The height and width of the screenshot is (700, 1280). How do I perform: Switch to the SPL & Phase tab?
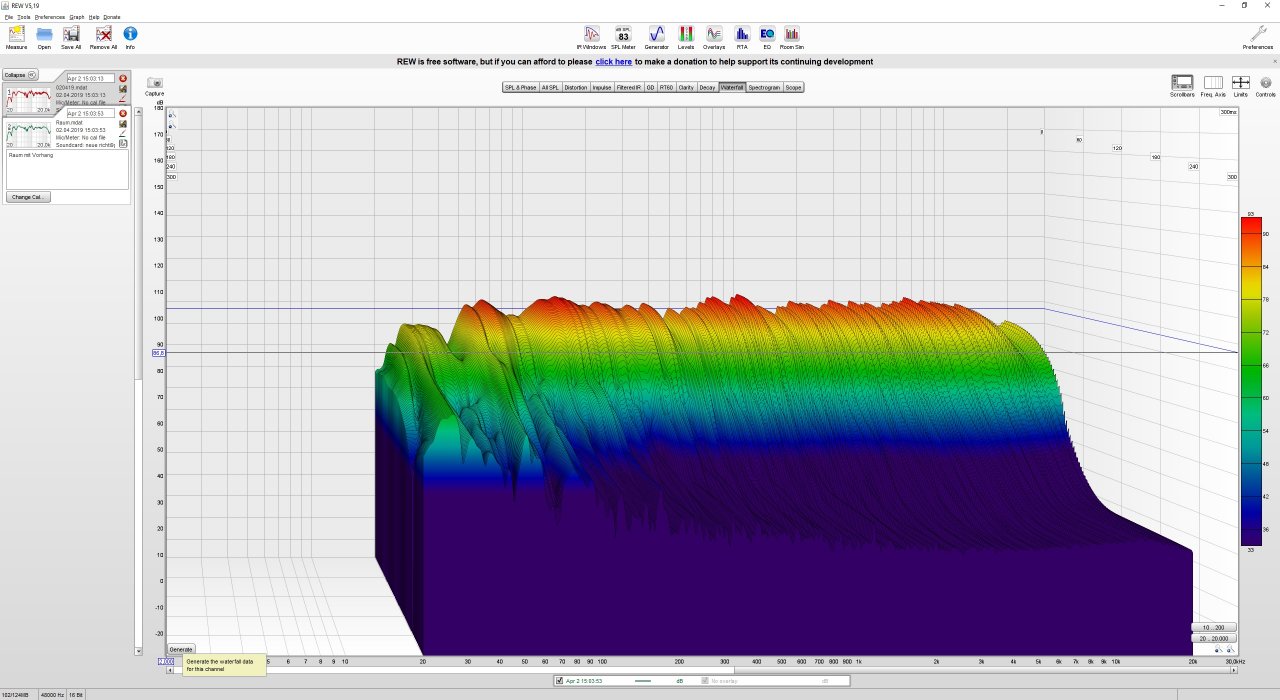520,87
